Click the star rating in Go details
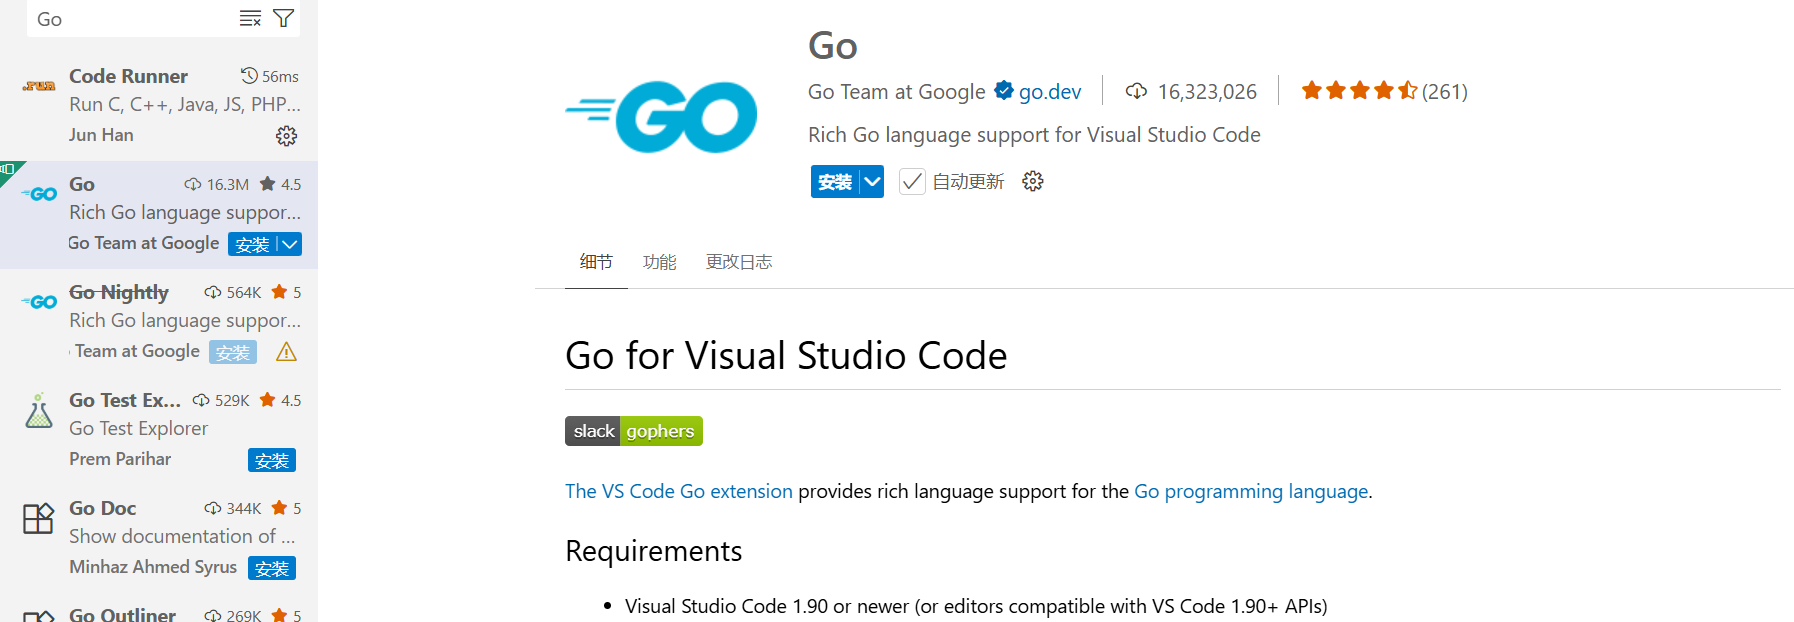This screenshot has width=1794, height=622. click(1359, 91)
